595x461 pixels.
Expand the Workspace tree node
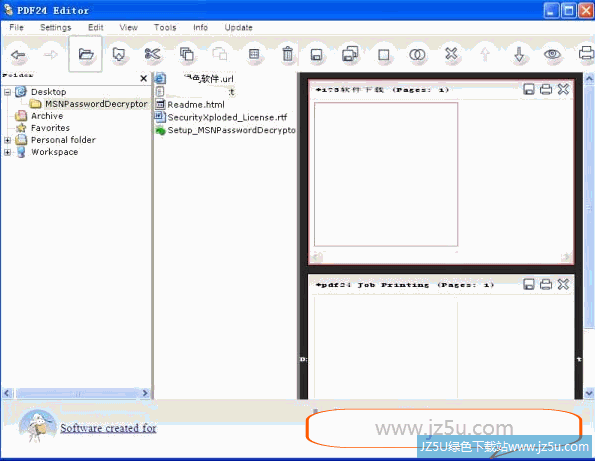tap(7, 152)
